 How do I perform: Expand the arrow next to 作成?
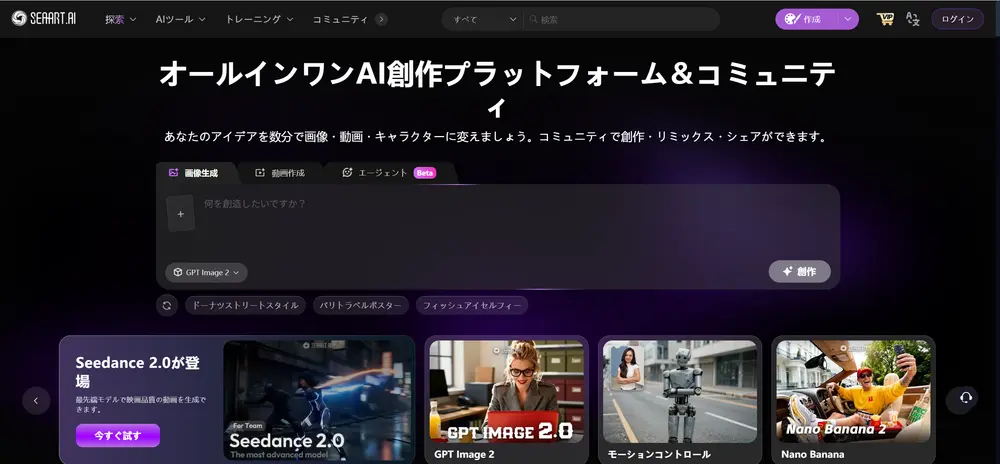pyautogui.click(x=848, y=19)
